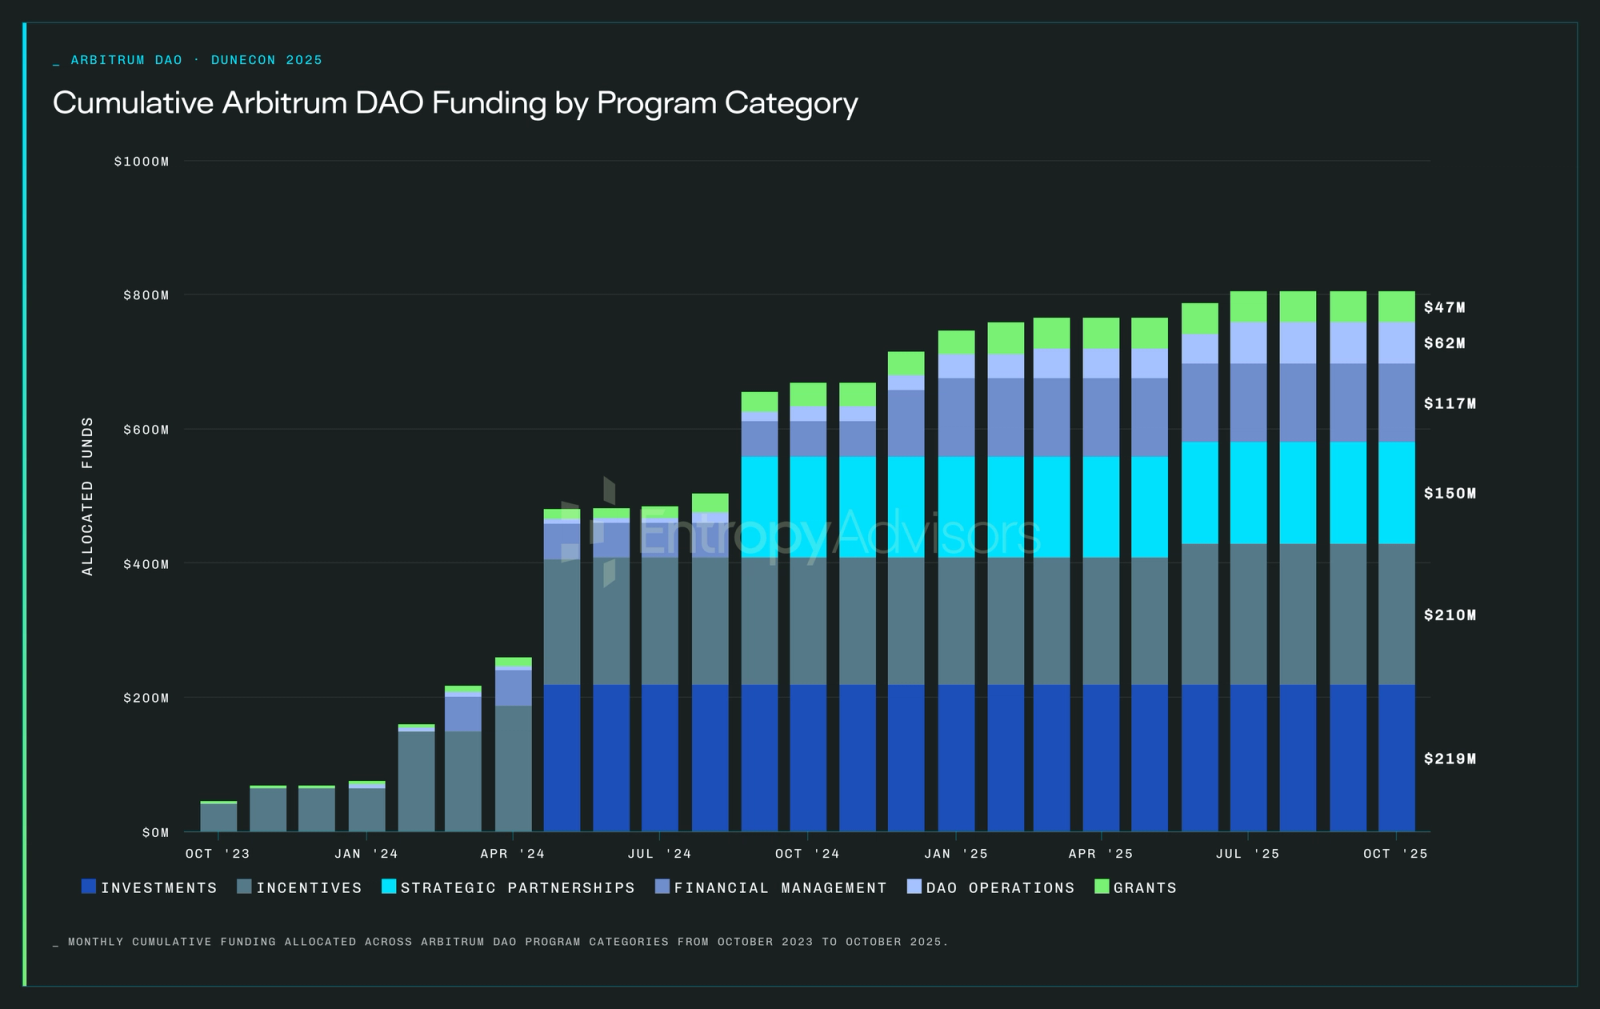
Task: Click the Jan '25 bar's Financial Management segment
Action: tap(956, 417)
